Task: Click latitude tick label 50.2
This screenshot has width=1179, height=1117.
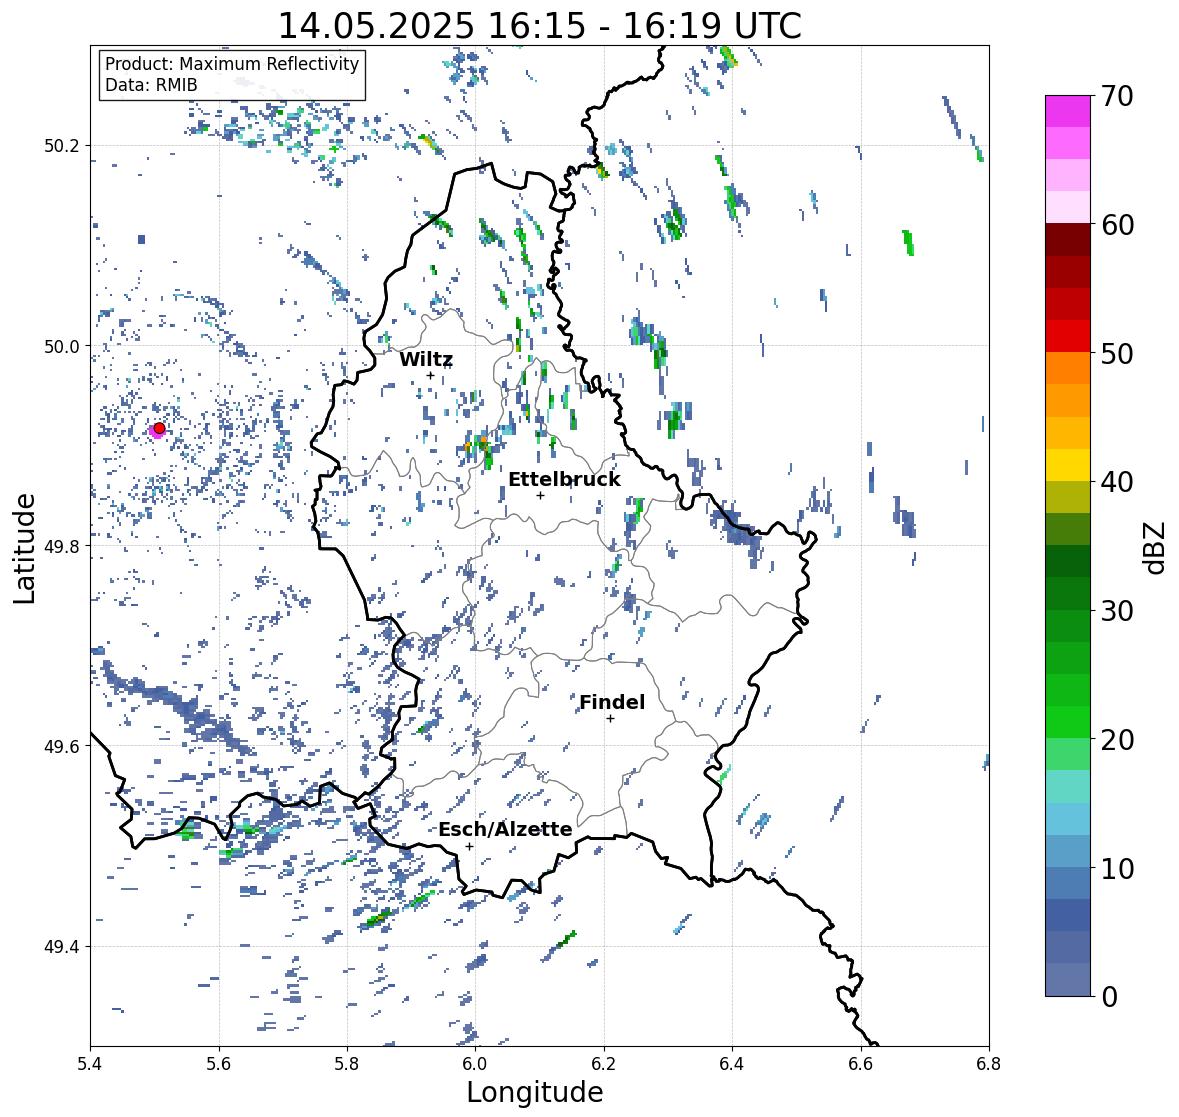Action: tap(62, 146)
